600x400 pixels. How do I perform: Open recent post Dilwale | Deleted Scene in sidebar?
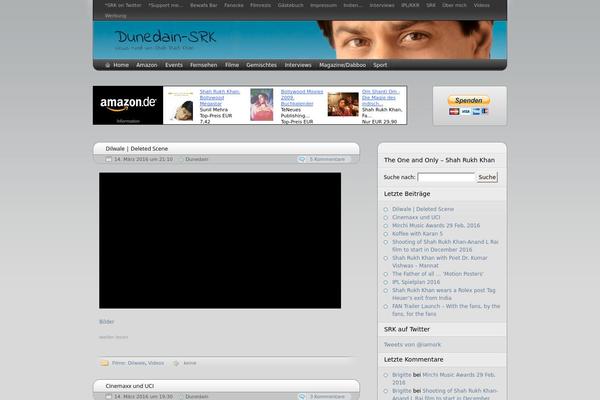[423, 209]
